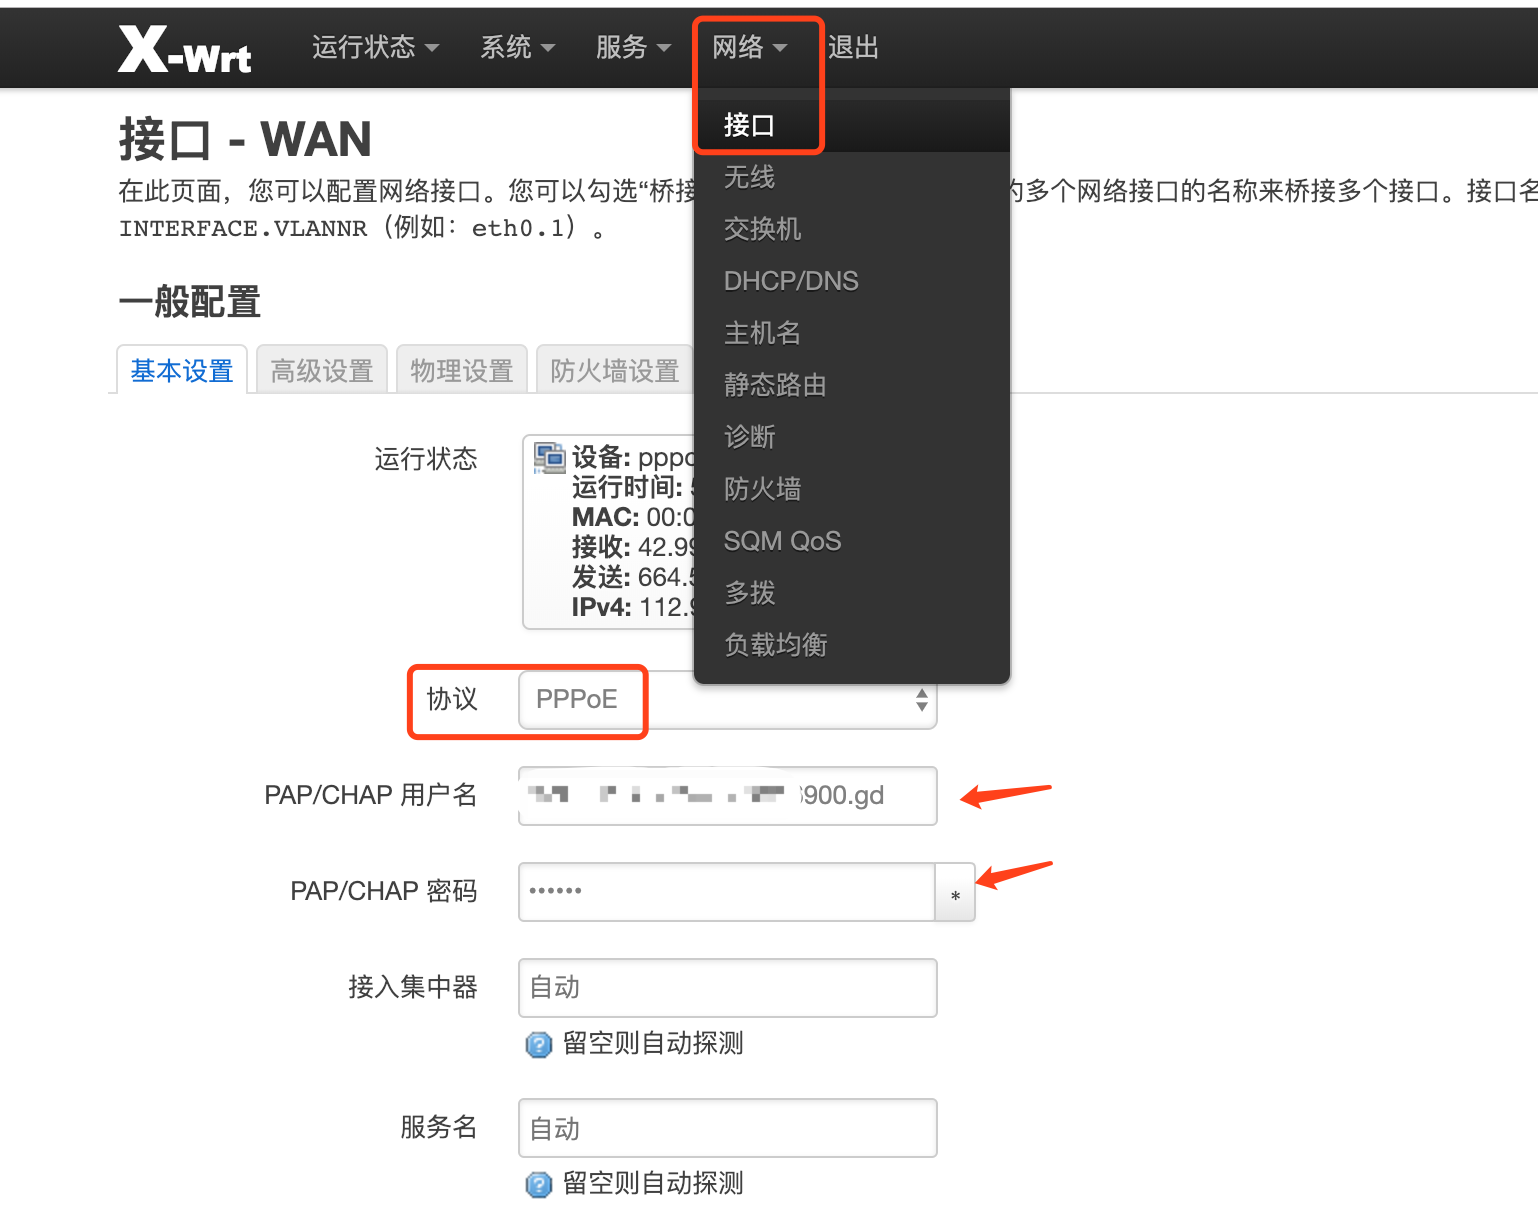Click the 退出 logout link
The image size is (1538, 1218).
pos(853,47)
